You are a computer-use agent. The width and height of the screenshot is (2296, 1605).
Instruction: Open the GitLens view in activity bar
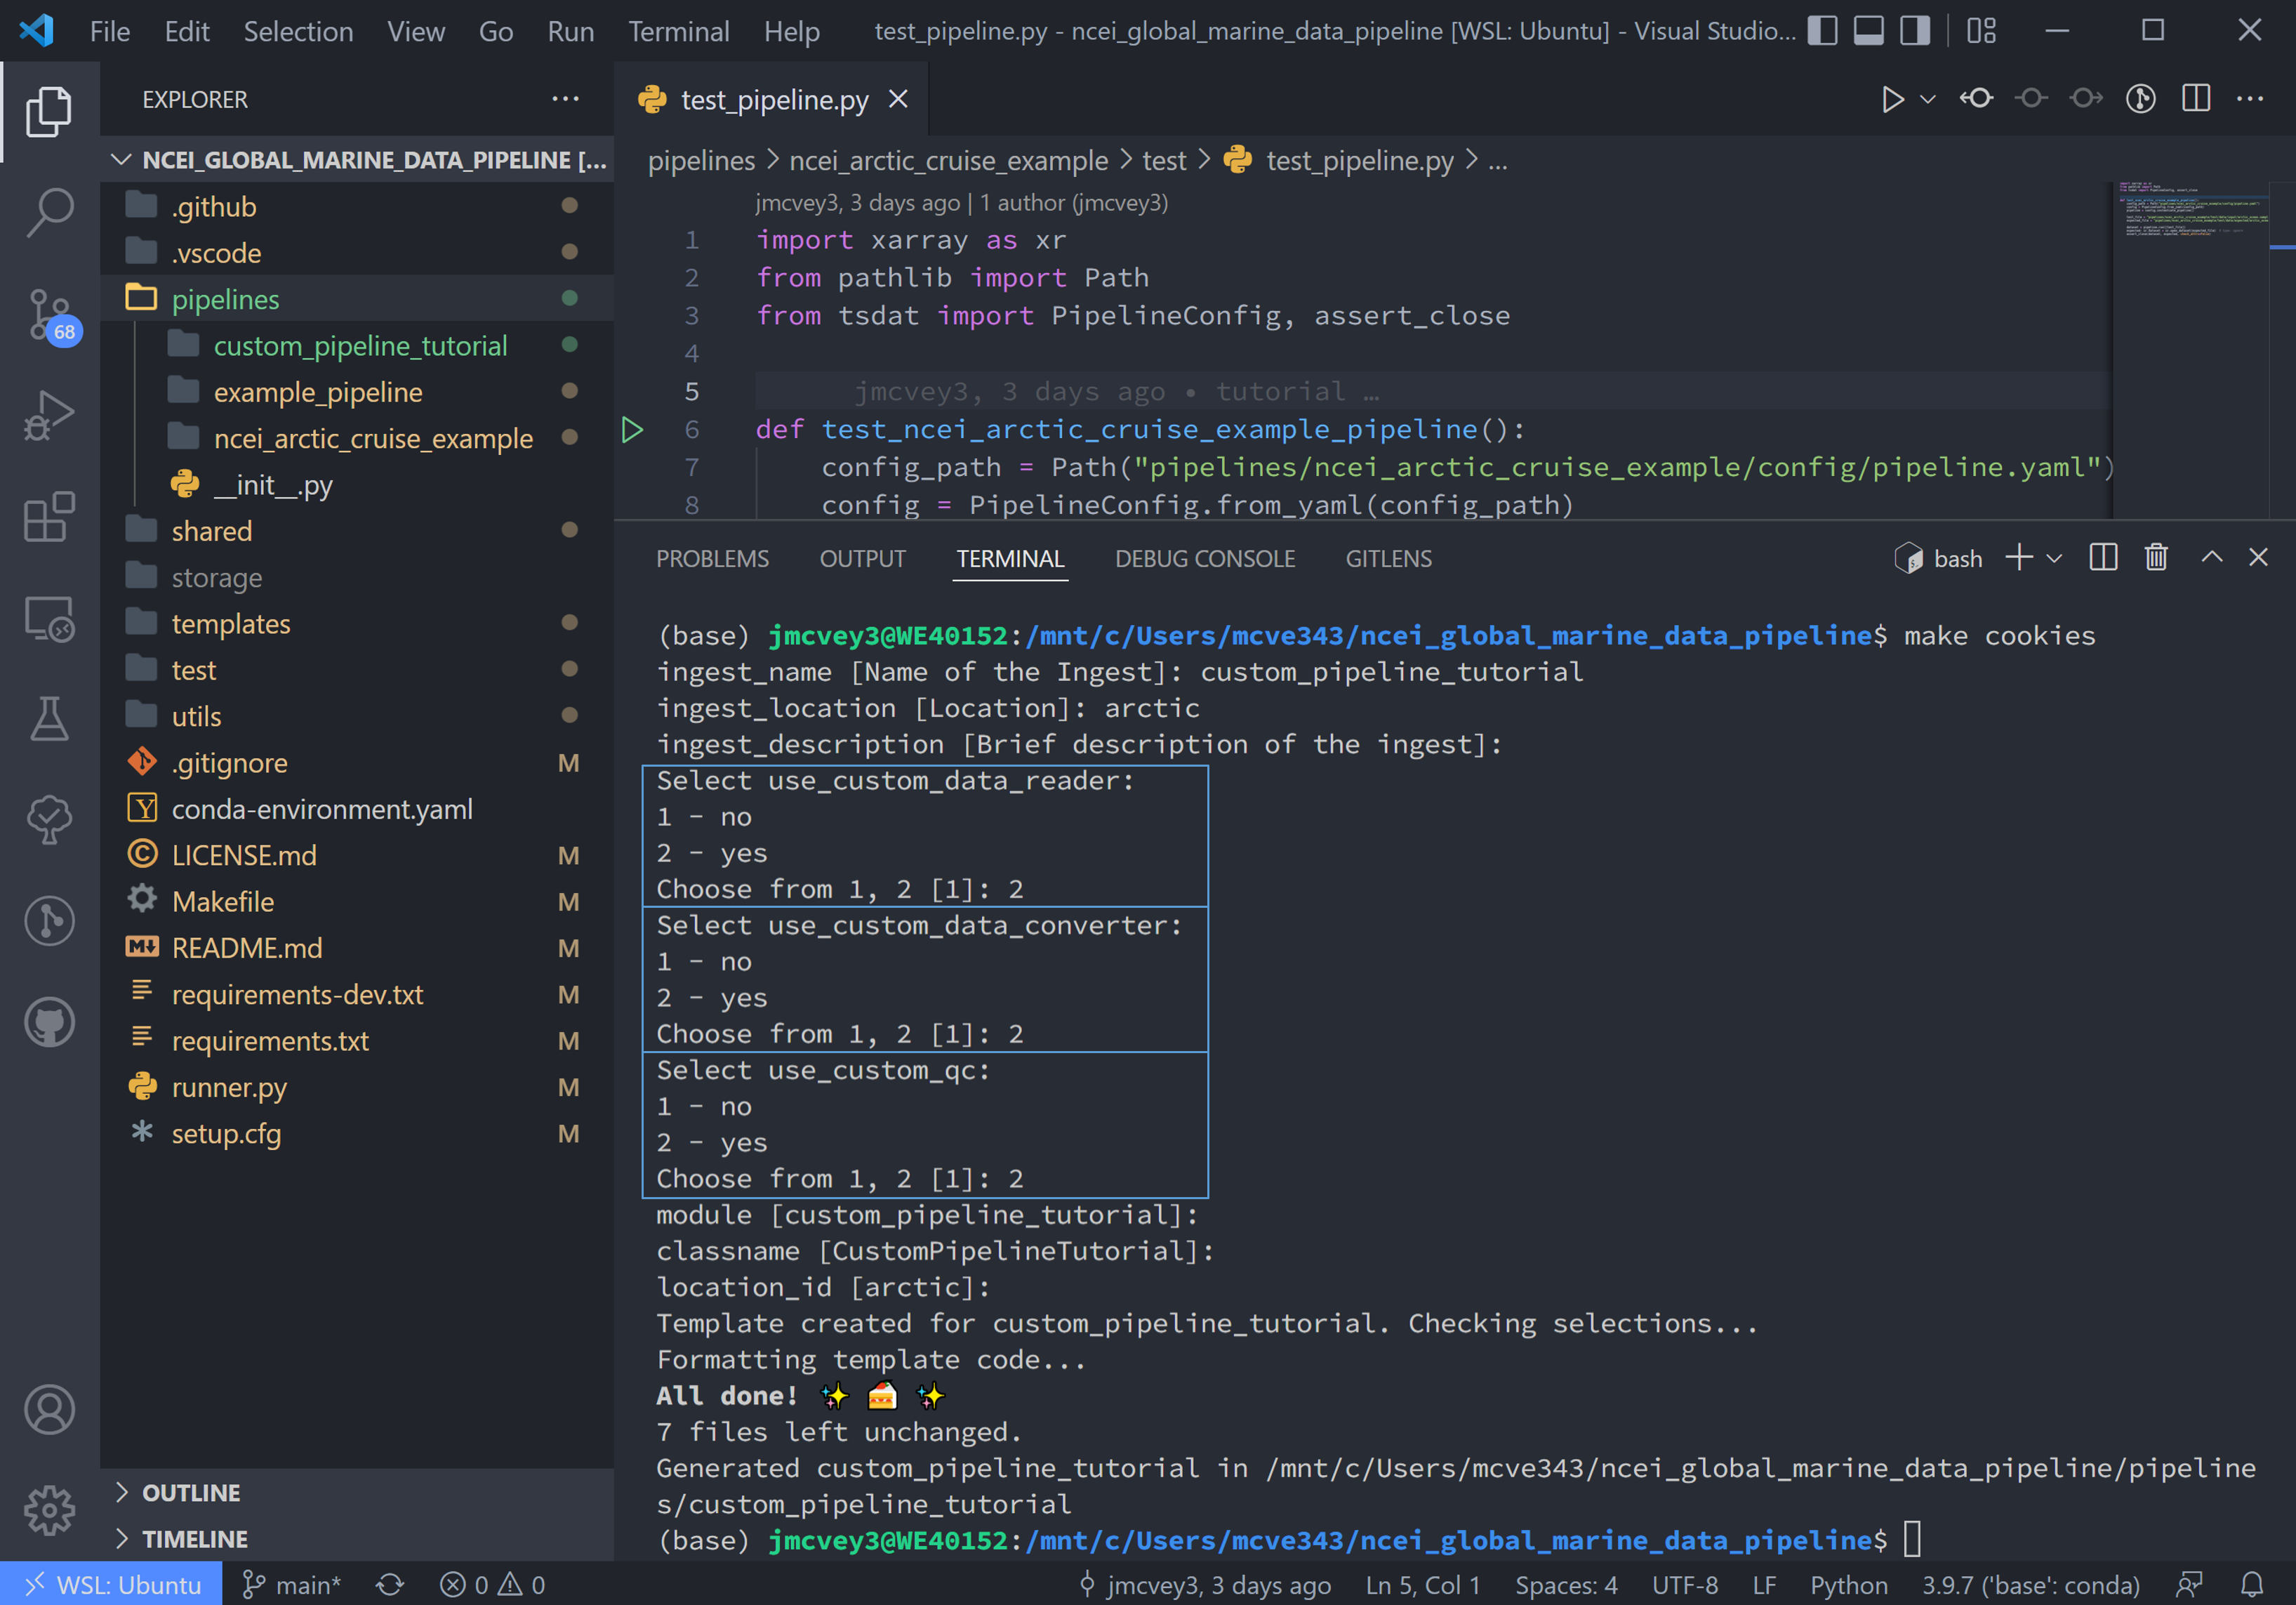tap(49, 921)
